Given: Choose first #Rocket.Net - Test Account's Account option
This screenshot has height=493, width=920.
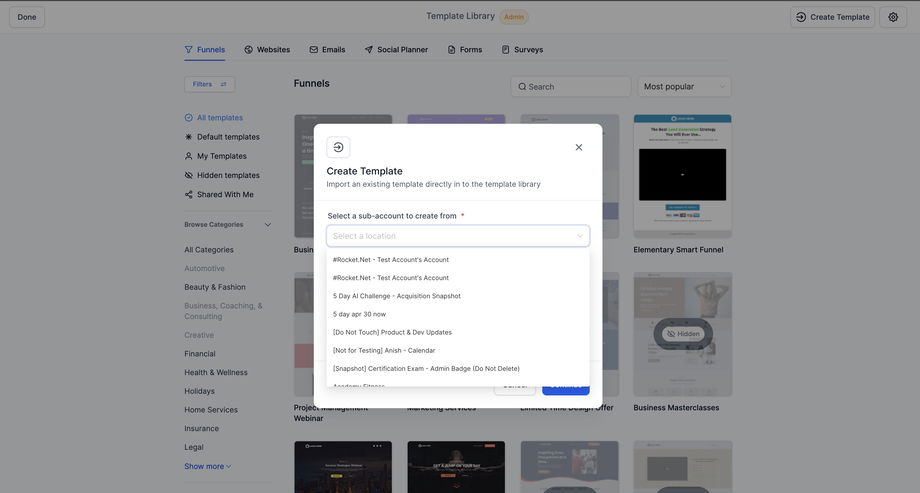Looking at the screenshot, I should [x=458, y=259].
